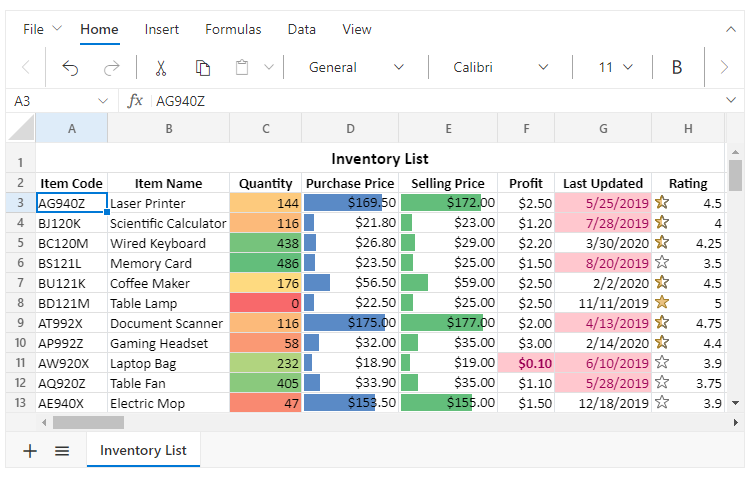
Task: Switch to the Formulas ribbon tab
Action: coord(233,29)
